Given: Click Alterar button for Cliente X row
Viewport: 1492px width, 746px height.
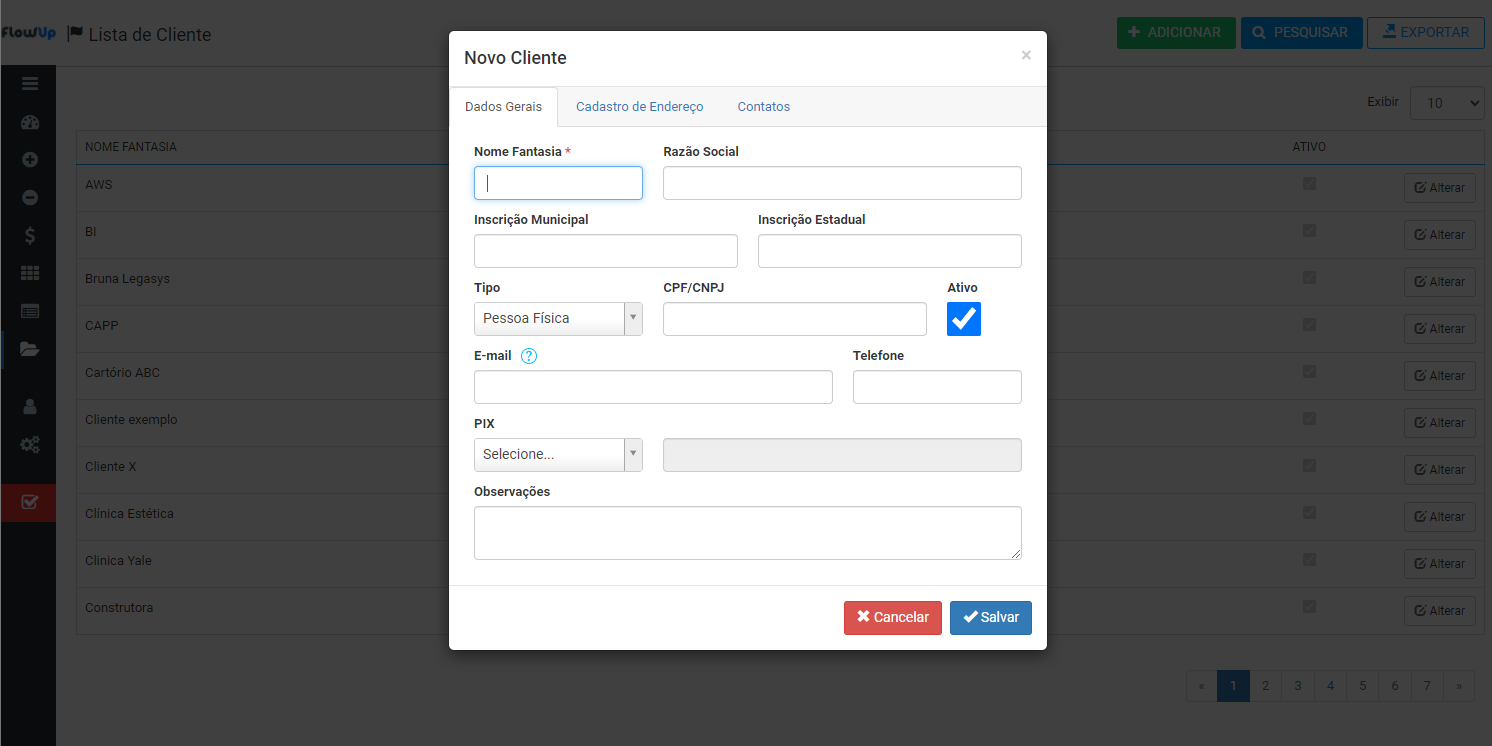Looking at the screenshot, I should pos(1440,470).
